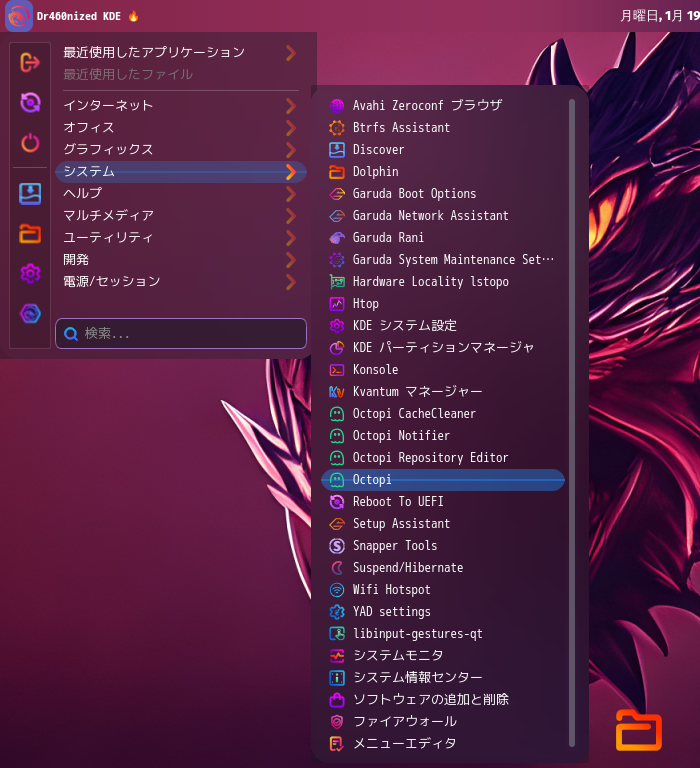Image resolution: width=700 pixels, height=768 pixels.
Task: Click the Reboot To UEFI icon
Action: click(337, 502)
